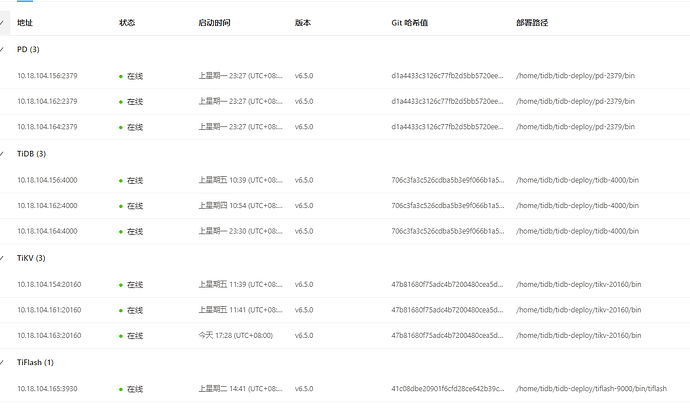The height and width of the screenshot is (415, 690).
Task: Click Git hash 706c3fa3c… of 10.18.104.156:4000
Action: [x=448, y=180]
